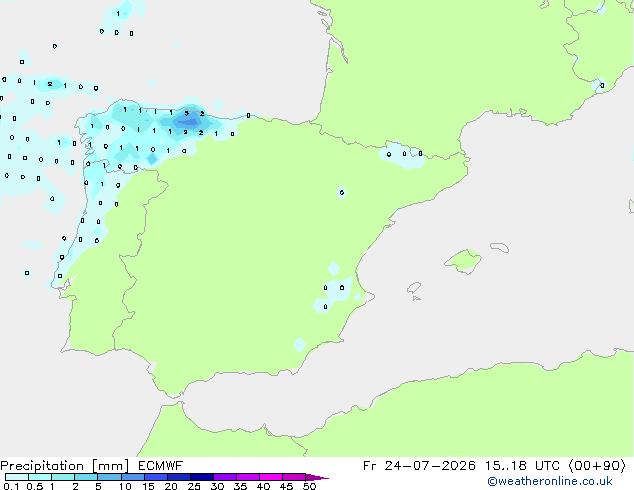The width and height of the screenshot is (634, 490).
Task: Select the bright magenta 40 mm legend swatch
Action: coord(271,477)
